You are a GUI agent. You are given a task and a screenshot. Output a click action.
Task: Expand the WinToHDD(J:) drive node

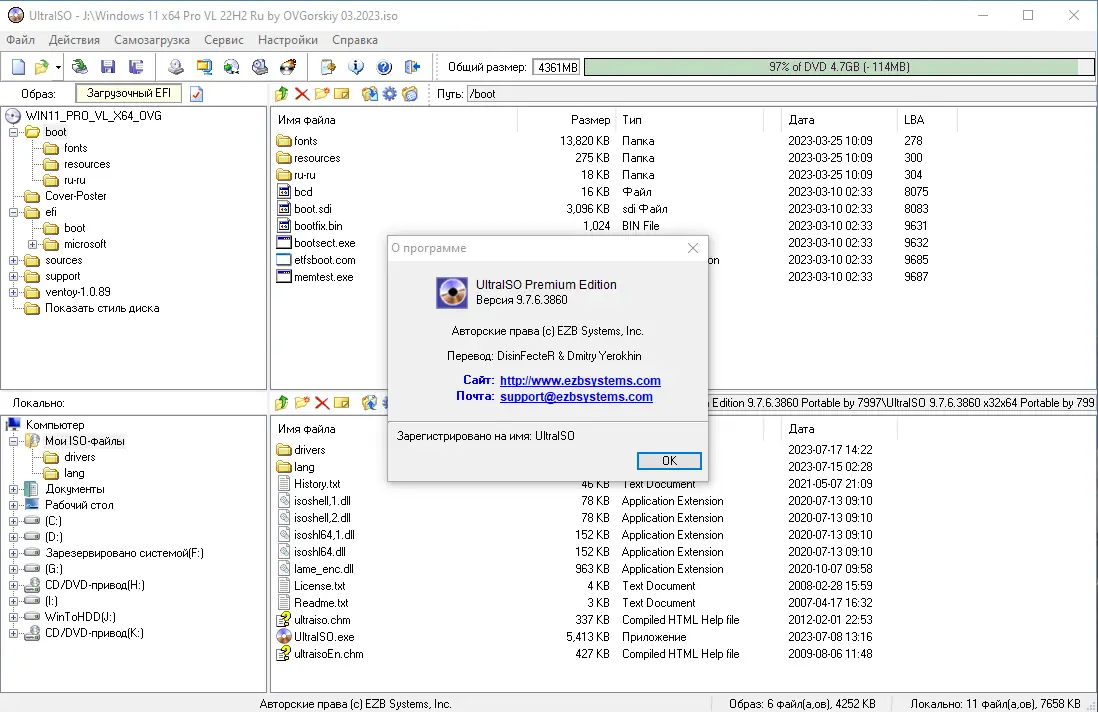13,617
